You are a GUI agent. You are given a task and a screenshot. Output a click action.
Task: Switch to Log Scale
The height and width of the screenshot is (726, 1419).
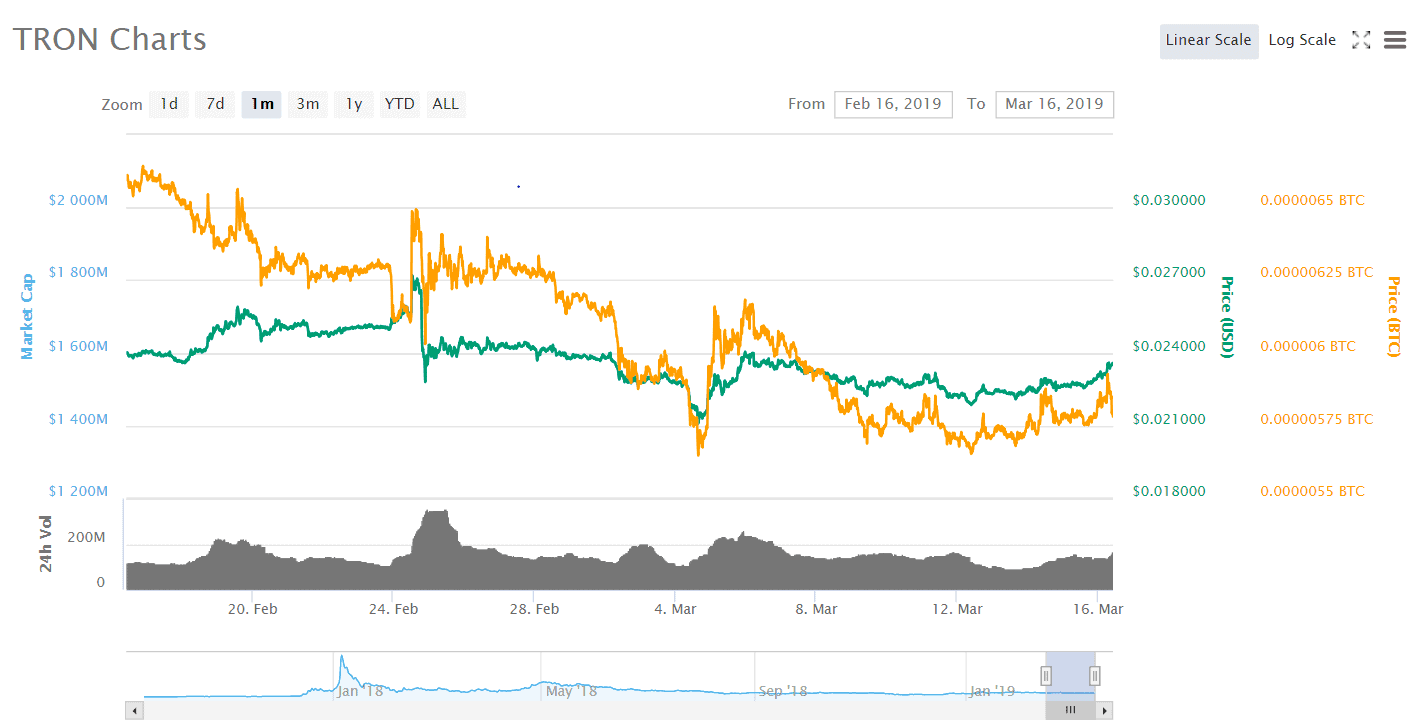click(1302, 41)
